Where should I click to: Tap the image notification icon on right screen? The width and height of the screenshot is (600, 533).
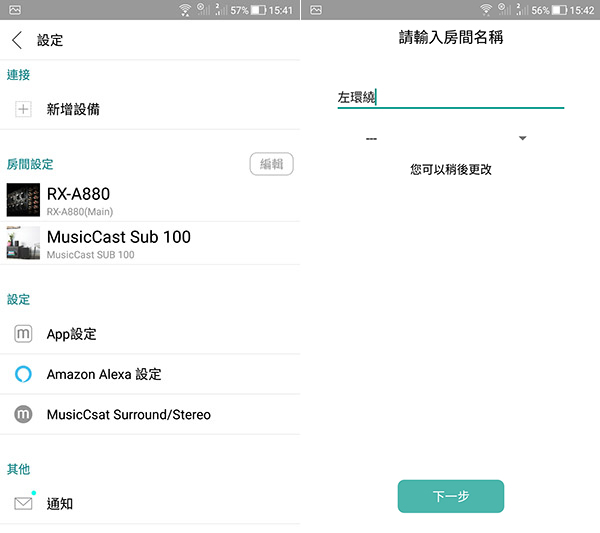pyautogui.click(x=316, y=10)
